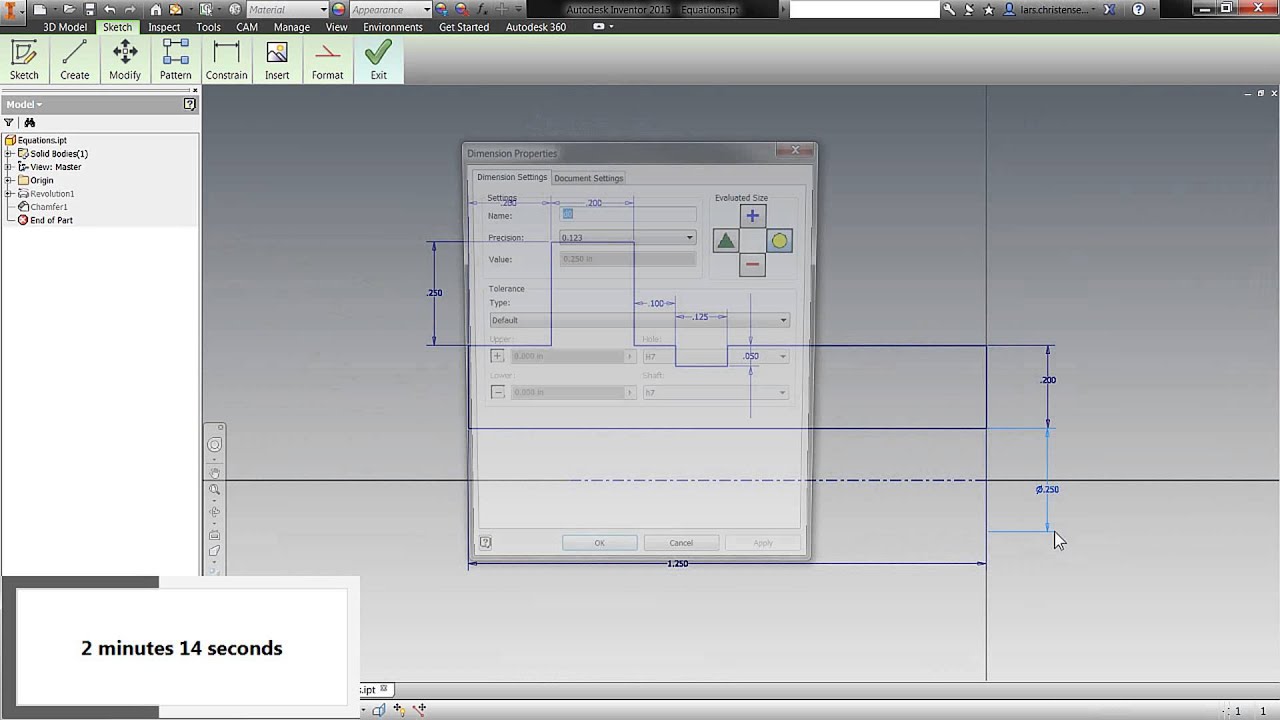Open the Sketch panel tool
1280x720 pixels.
[x=24, y=60]
